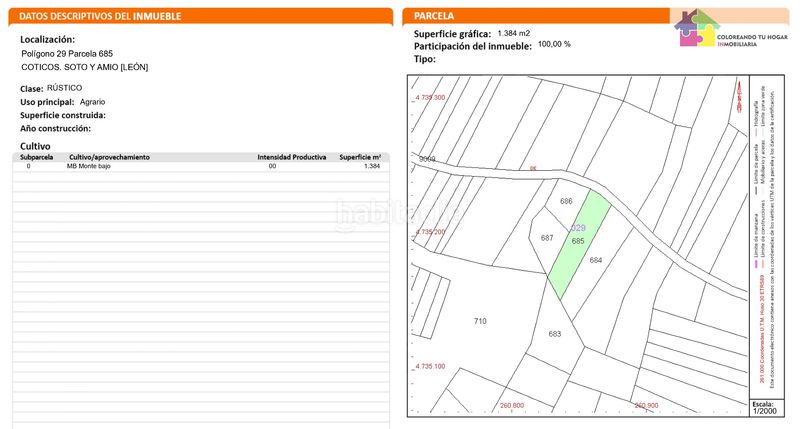
Task: Click the road label 9009 on the map
Action: pyautogui.click(x=428, y=159)
